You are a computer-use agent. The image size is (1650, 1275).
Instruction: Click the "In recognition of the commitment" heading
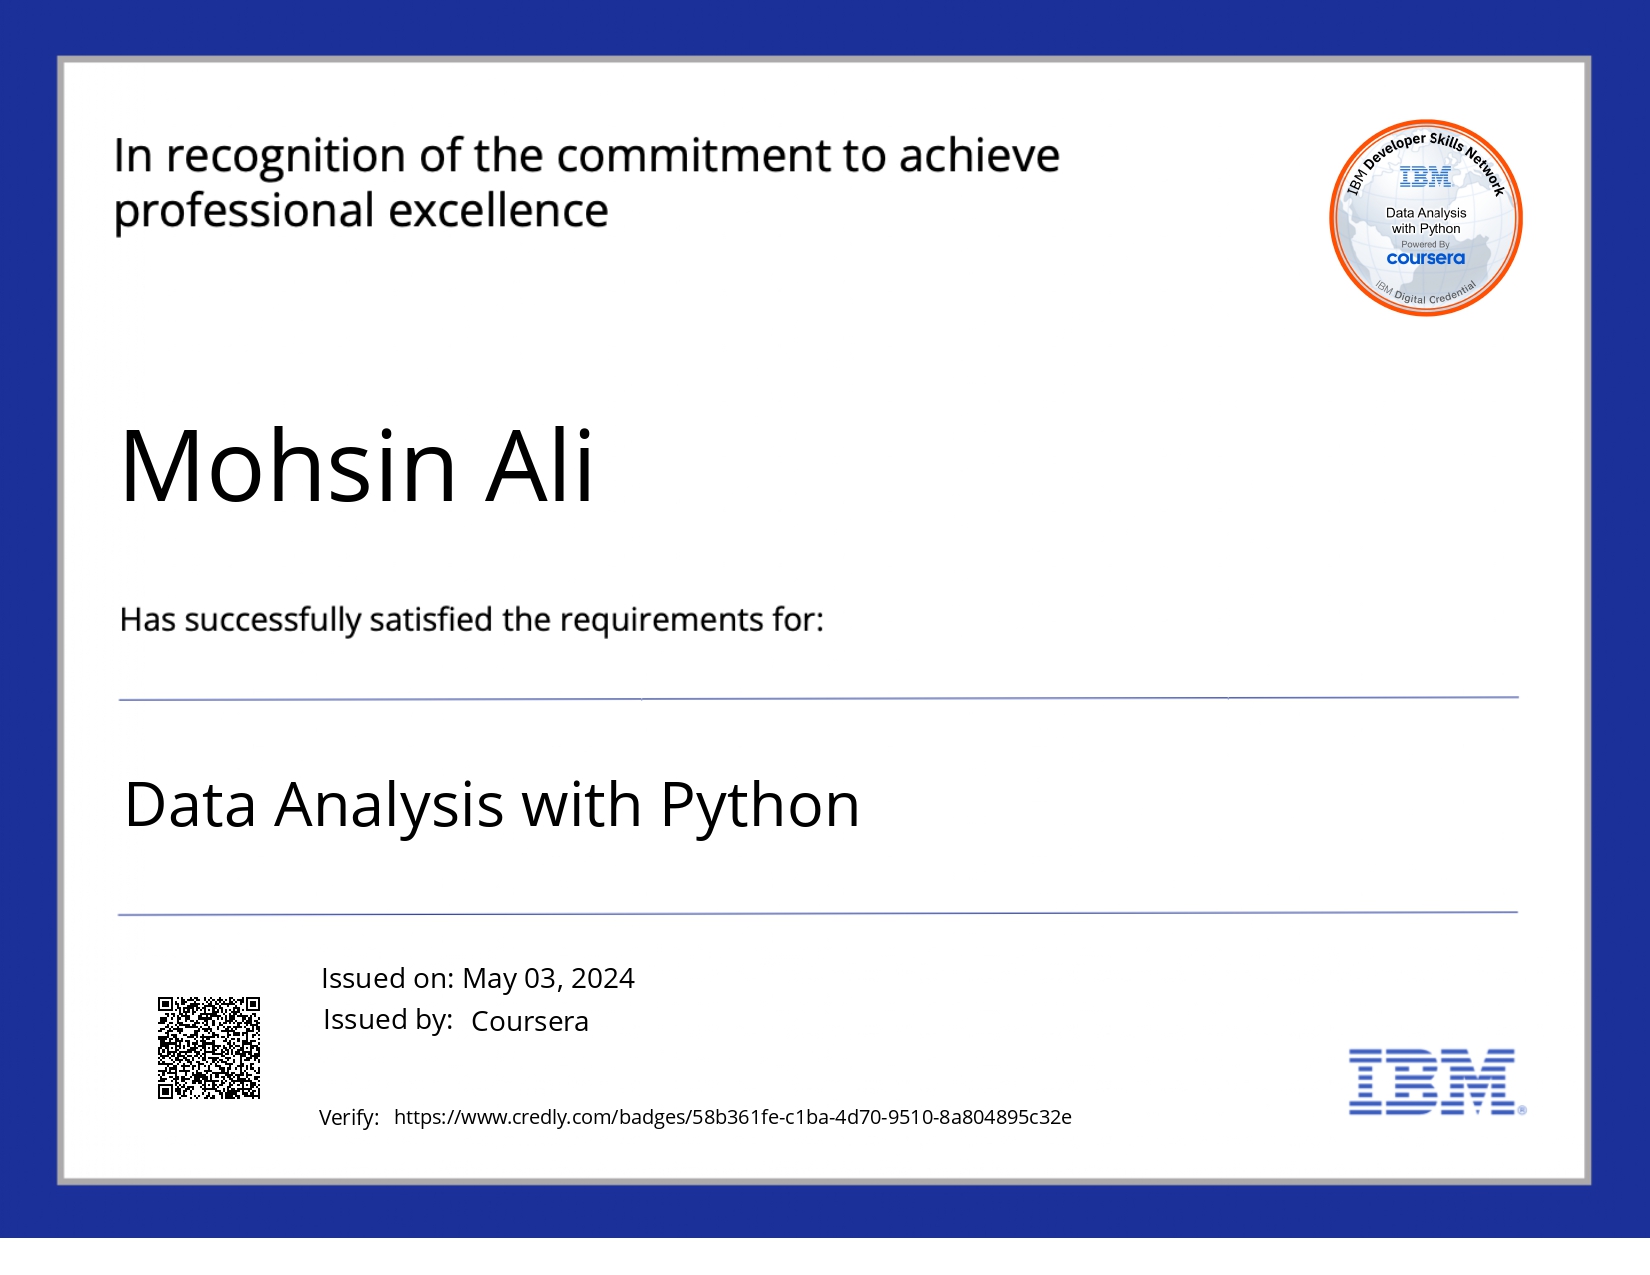pos(586,156)
